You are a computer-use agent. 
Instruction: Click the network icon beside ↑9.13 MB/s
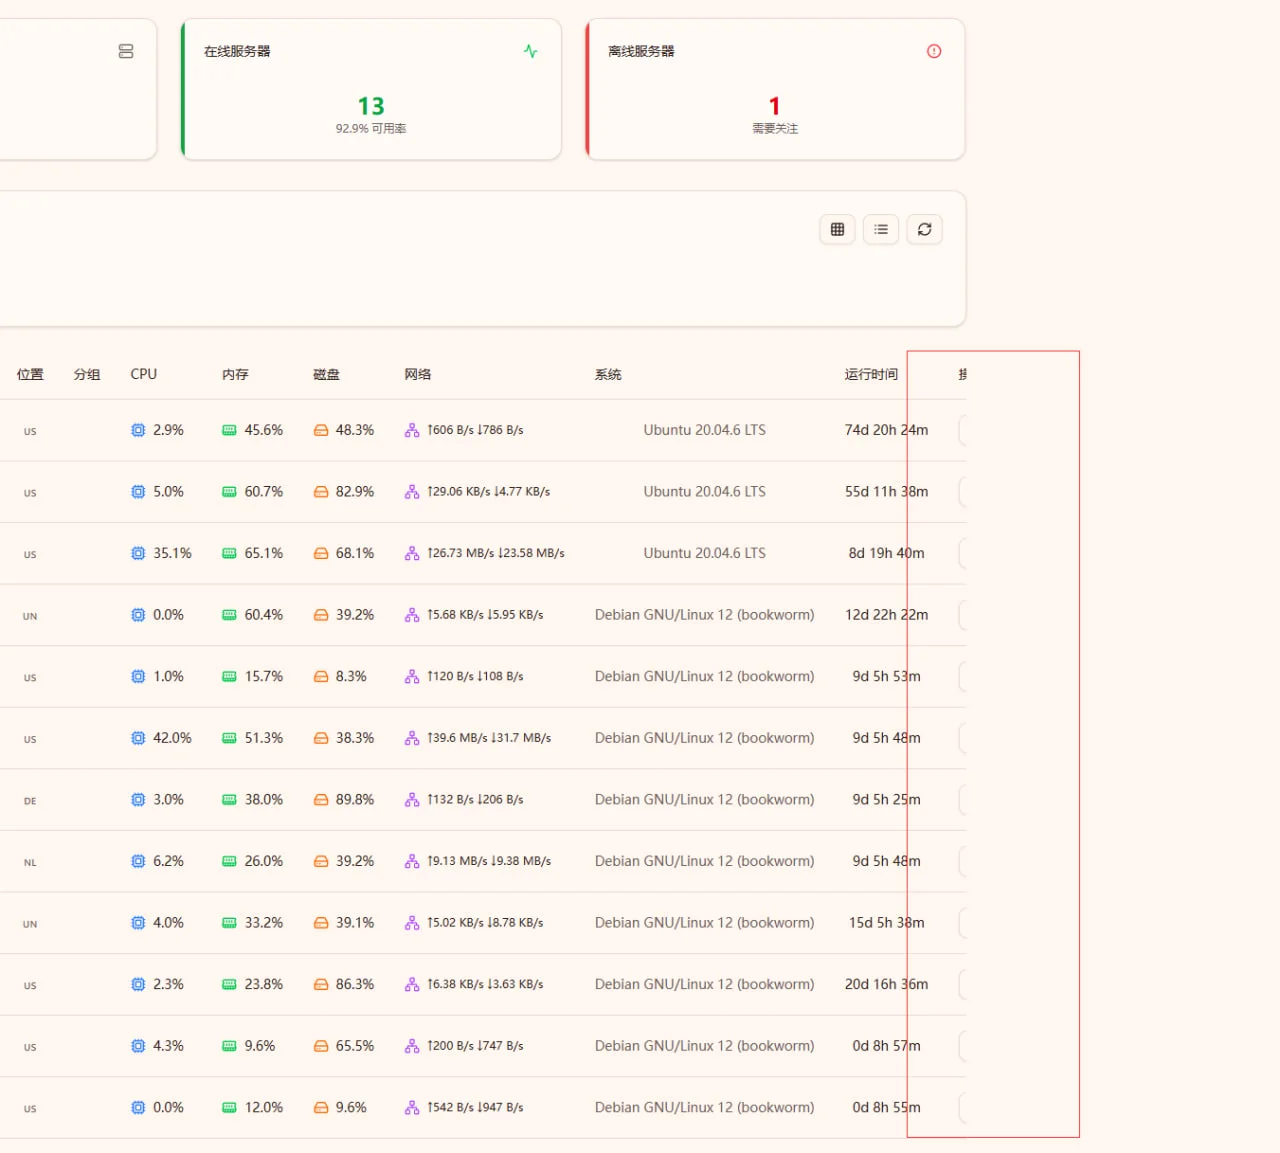[412, 861]
